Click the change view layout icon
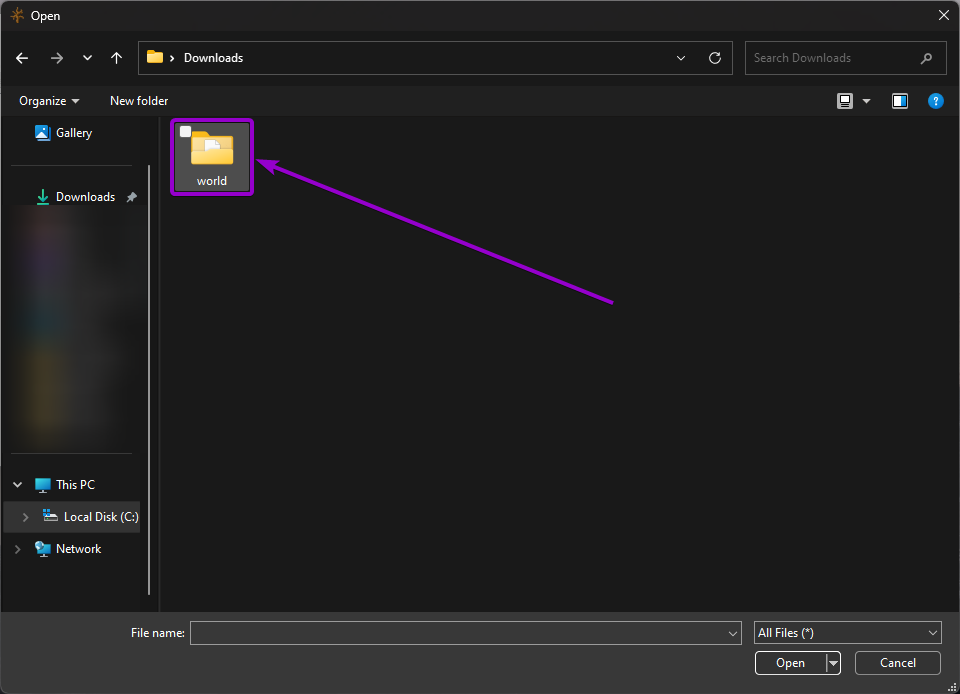960x694 pixels. point(845,100)
